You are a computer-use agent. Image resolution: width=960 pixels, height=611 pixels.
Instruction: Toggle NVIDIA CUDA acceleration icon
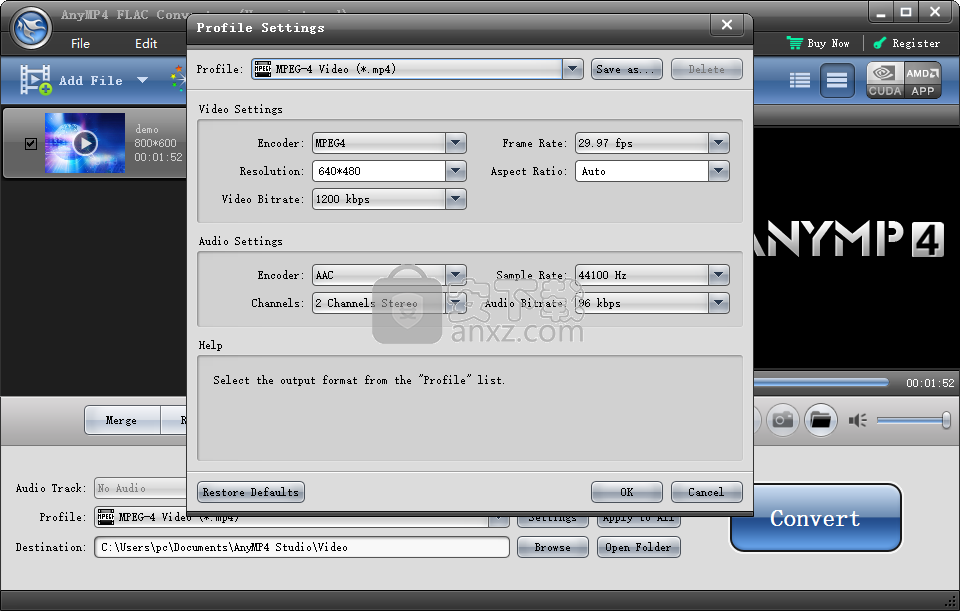coord(885,80)
